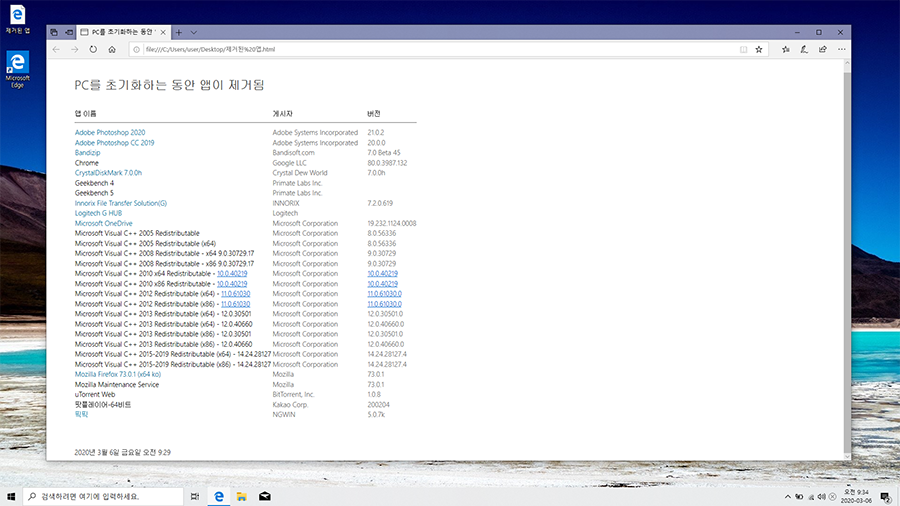Select the Chrome app name text
Image resolution: width=900 pixels, height=506 pixels.
[x=87, y=163]
